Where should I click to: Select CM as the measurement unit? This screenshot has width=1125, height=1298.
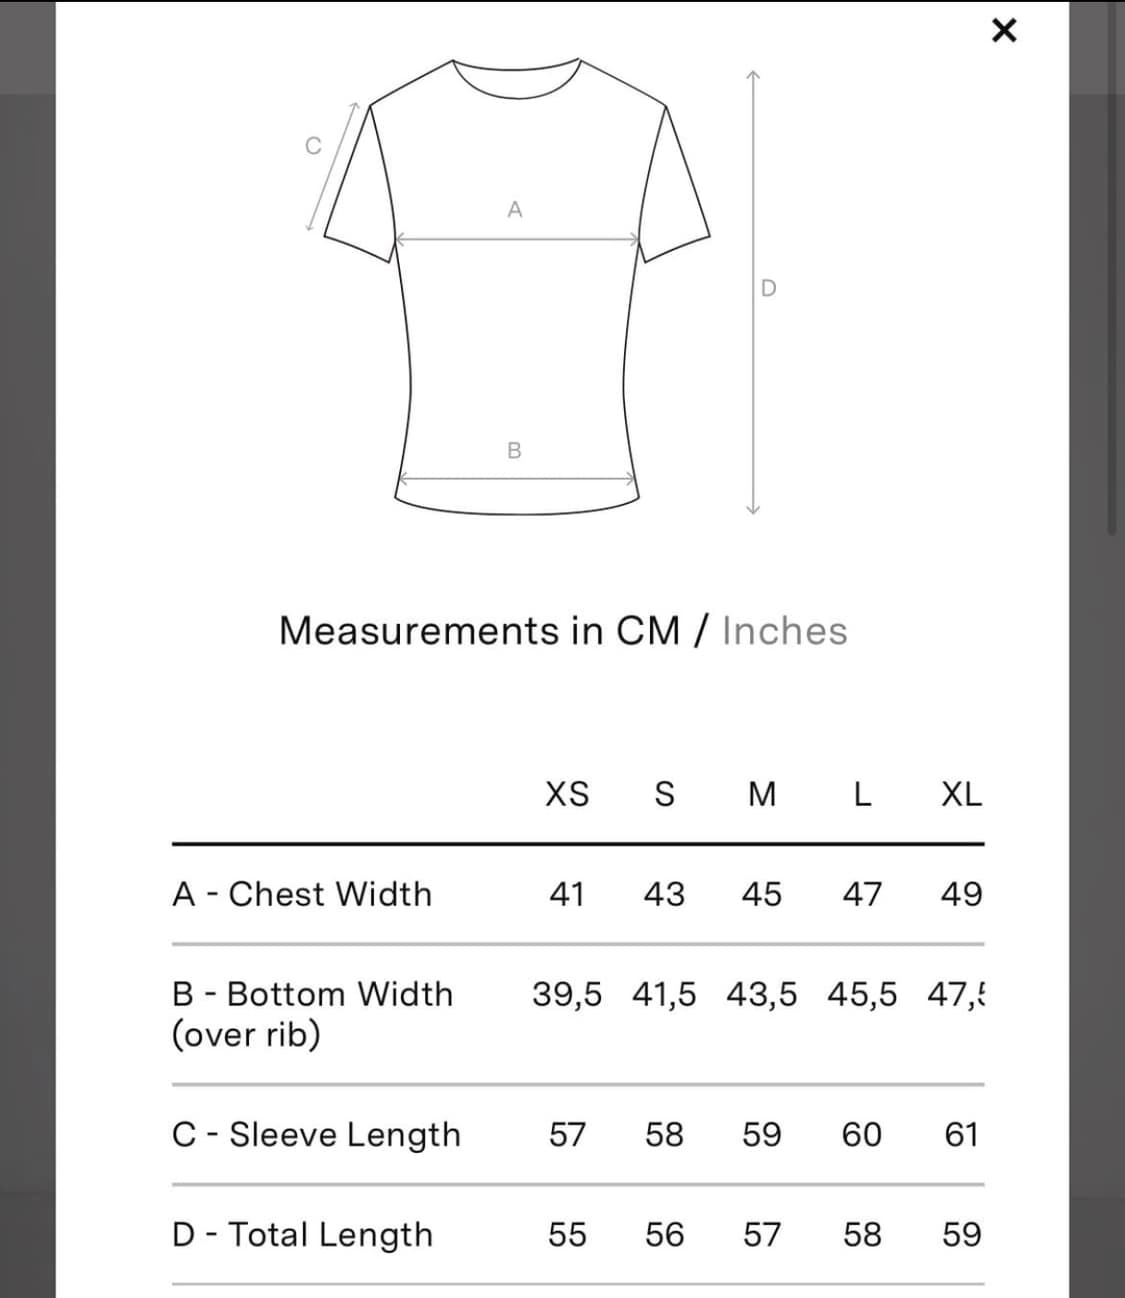[648, 631]
